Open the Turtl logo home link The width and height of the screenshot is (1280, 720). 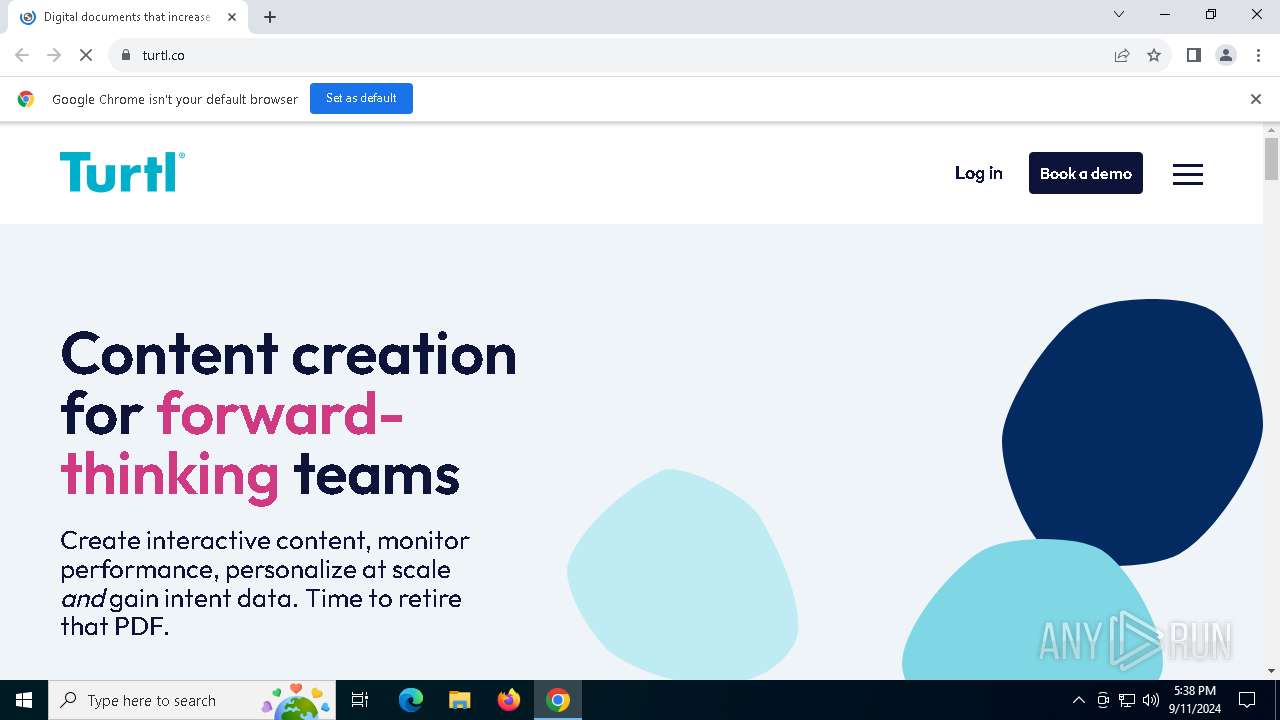click(x=122, y=172)
